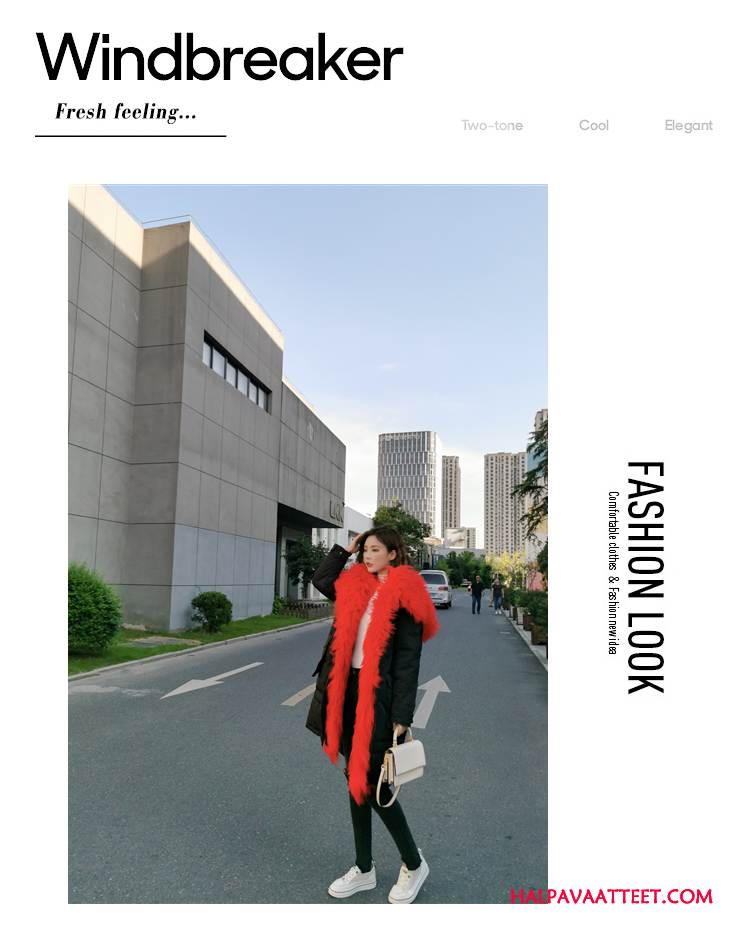
Task: Click the vertical "FASHION LOOK" title
Action: pos(646,577)
